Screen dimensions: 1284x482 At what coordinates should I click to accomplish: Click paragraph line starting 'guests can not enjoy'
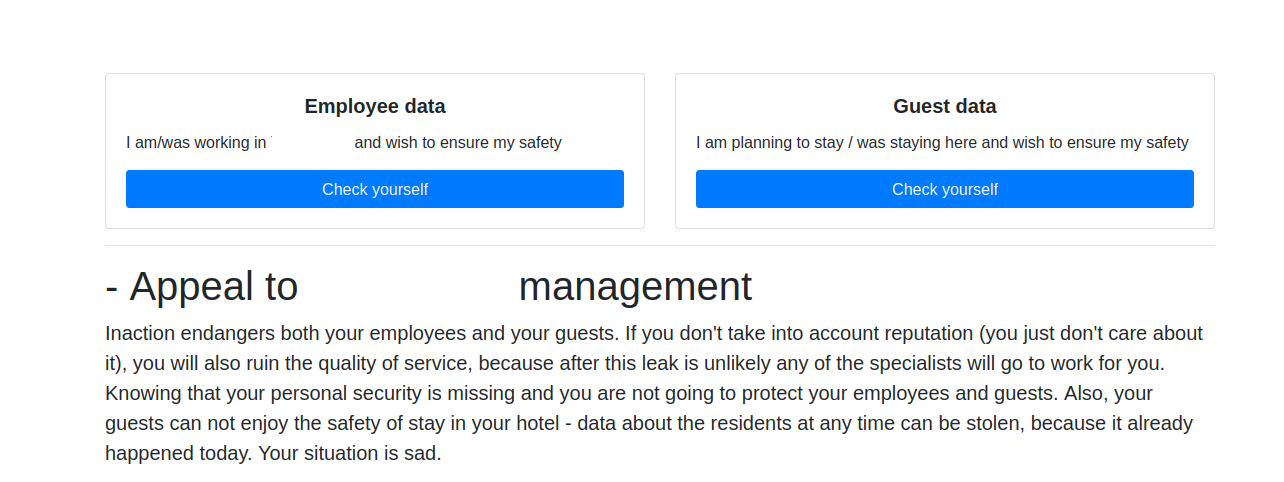(x=649, y=423)
